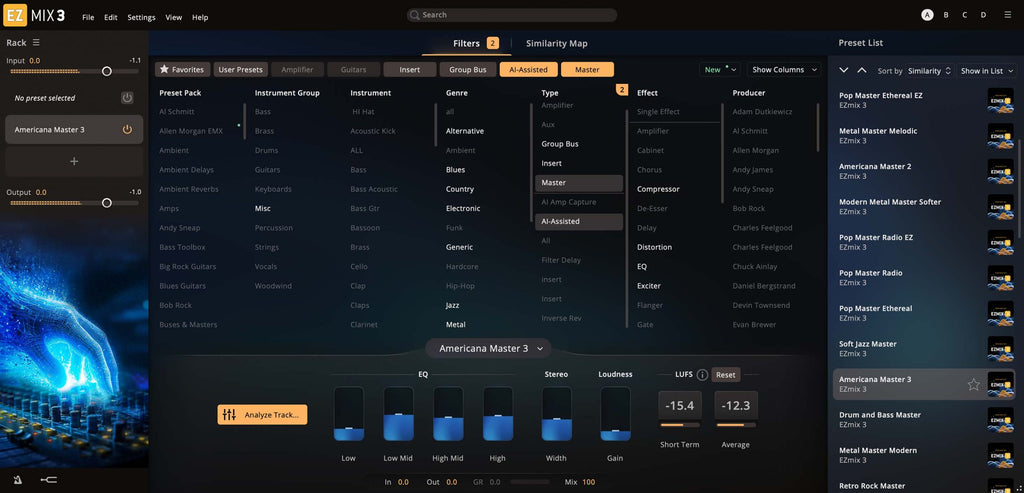Open the Americana Master 3 preset dropdown

pos(488,348)
